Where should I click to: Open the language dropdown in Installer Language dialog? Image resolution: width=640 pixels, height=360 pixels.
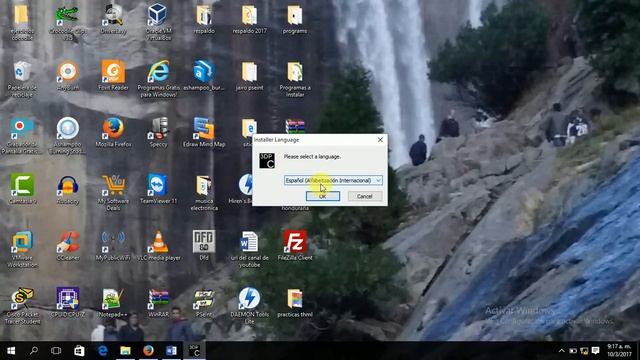[x=333, y=180]
